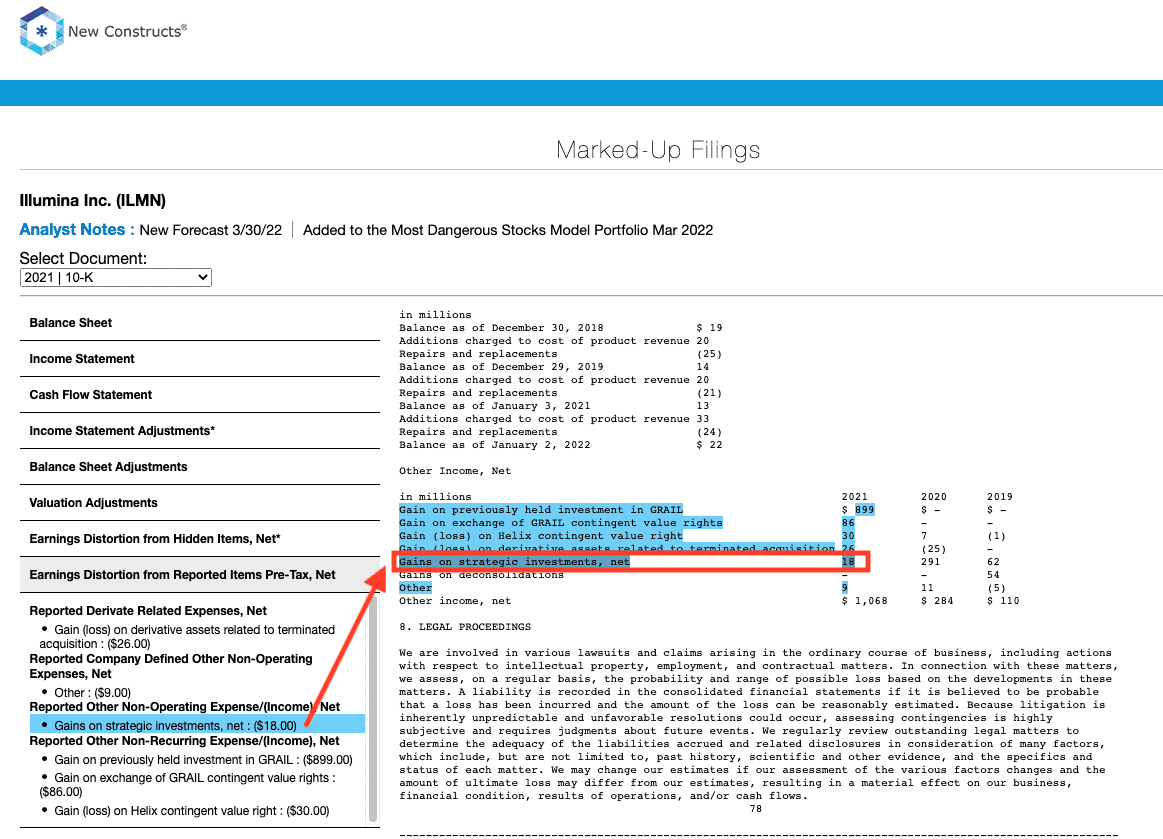Click page number 78 in filing
Screen dimensions: 1163x839
click(756, 809)
